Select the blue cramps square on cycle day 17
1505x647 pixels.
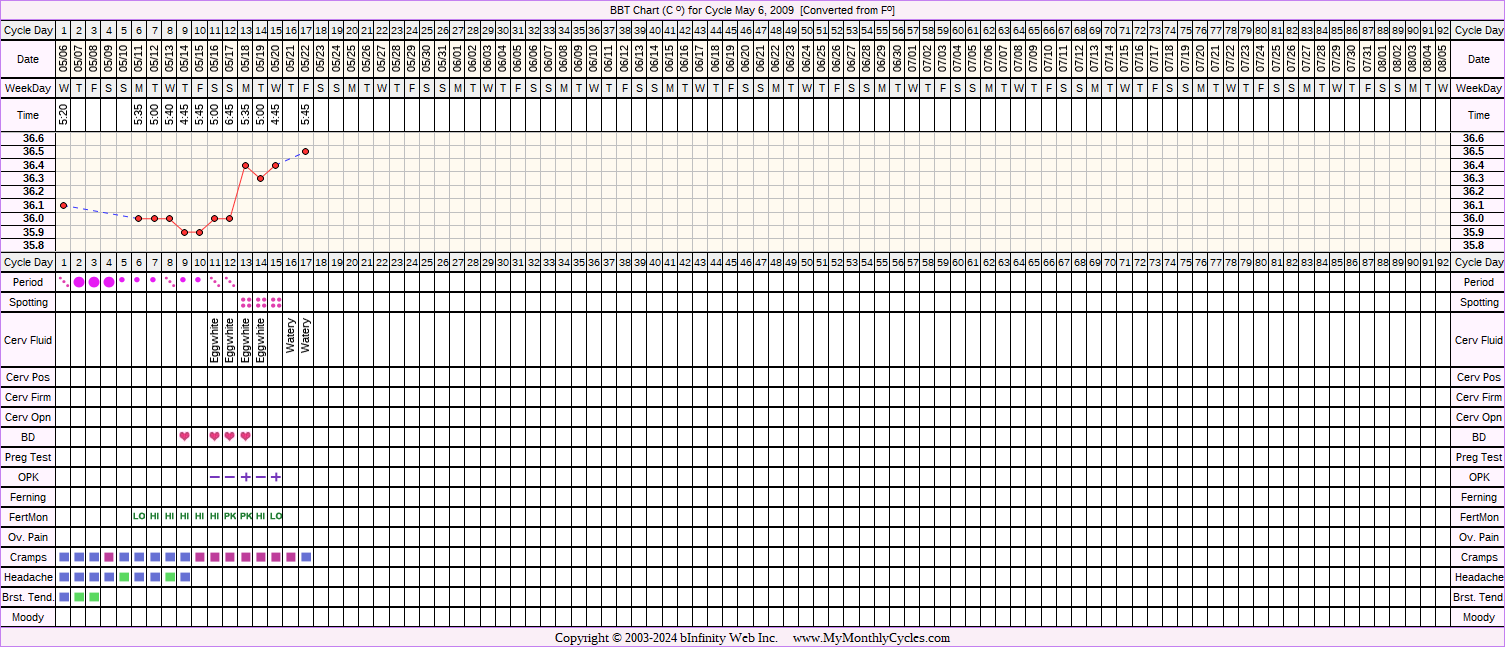pos(306,557)
